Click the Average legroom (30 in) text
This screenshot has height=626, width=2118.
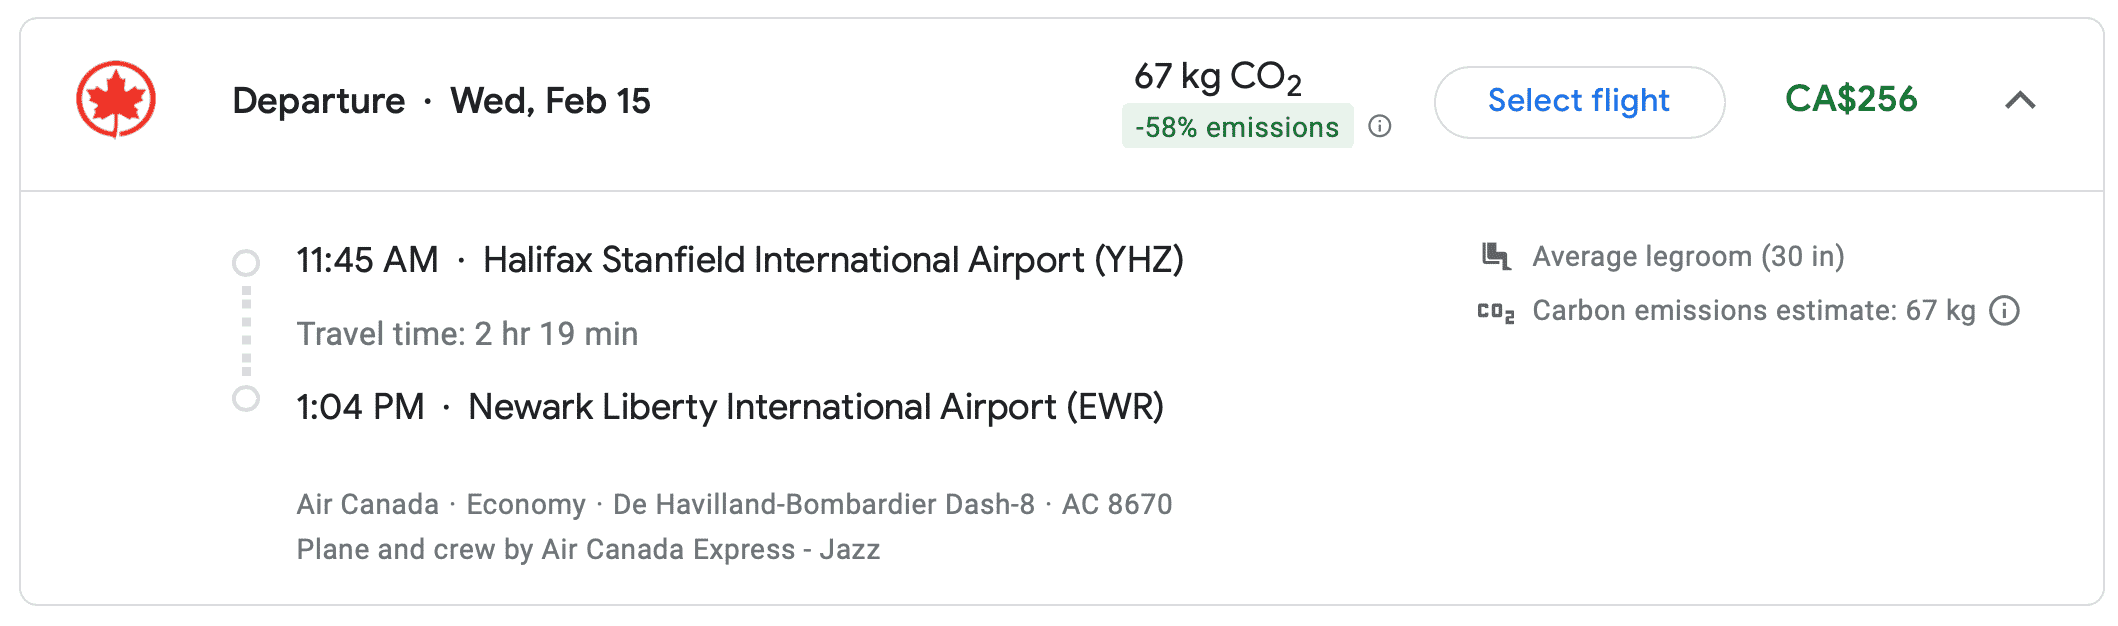pos(1688,257)
